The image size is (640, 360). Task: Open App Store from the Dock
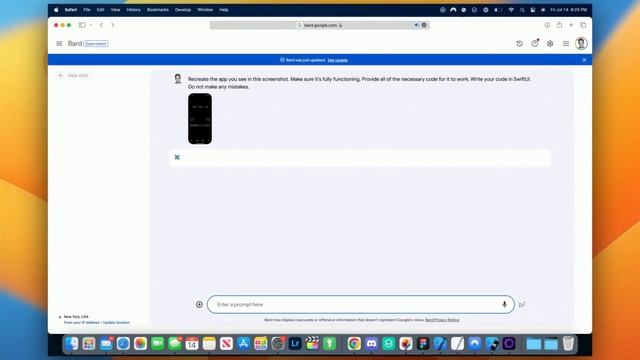point(243,344)
